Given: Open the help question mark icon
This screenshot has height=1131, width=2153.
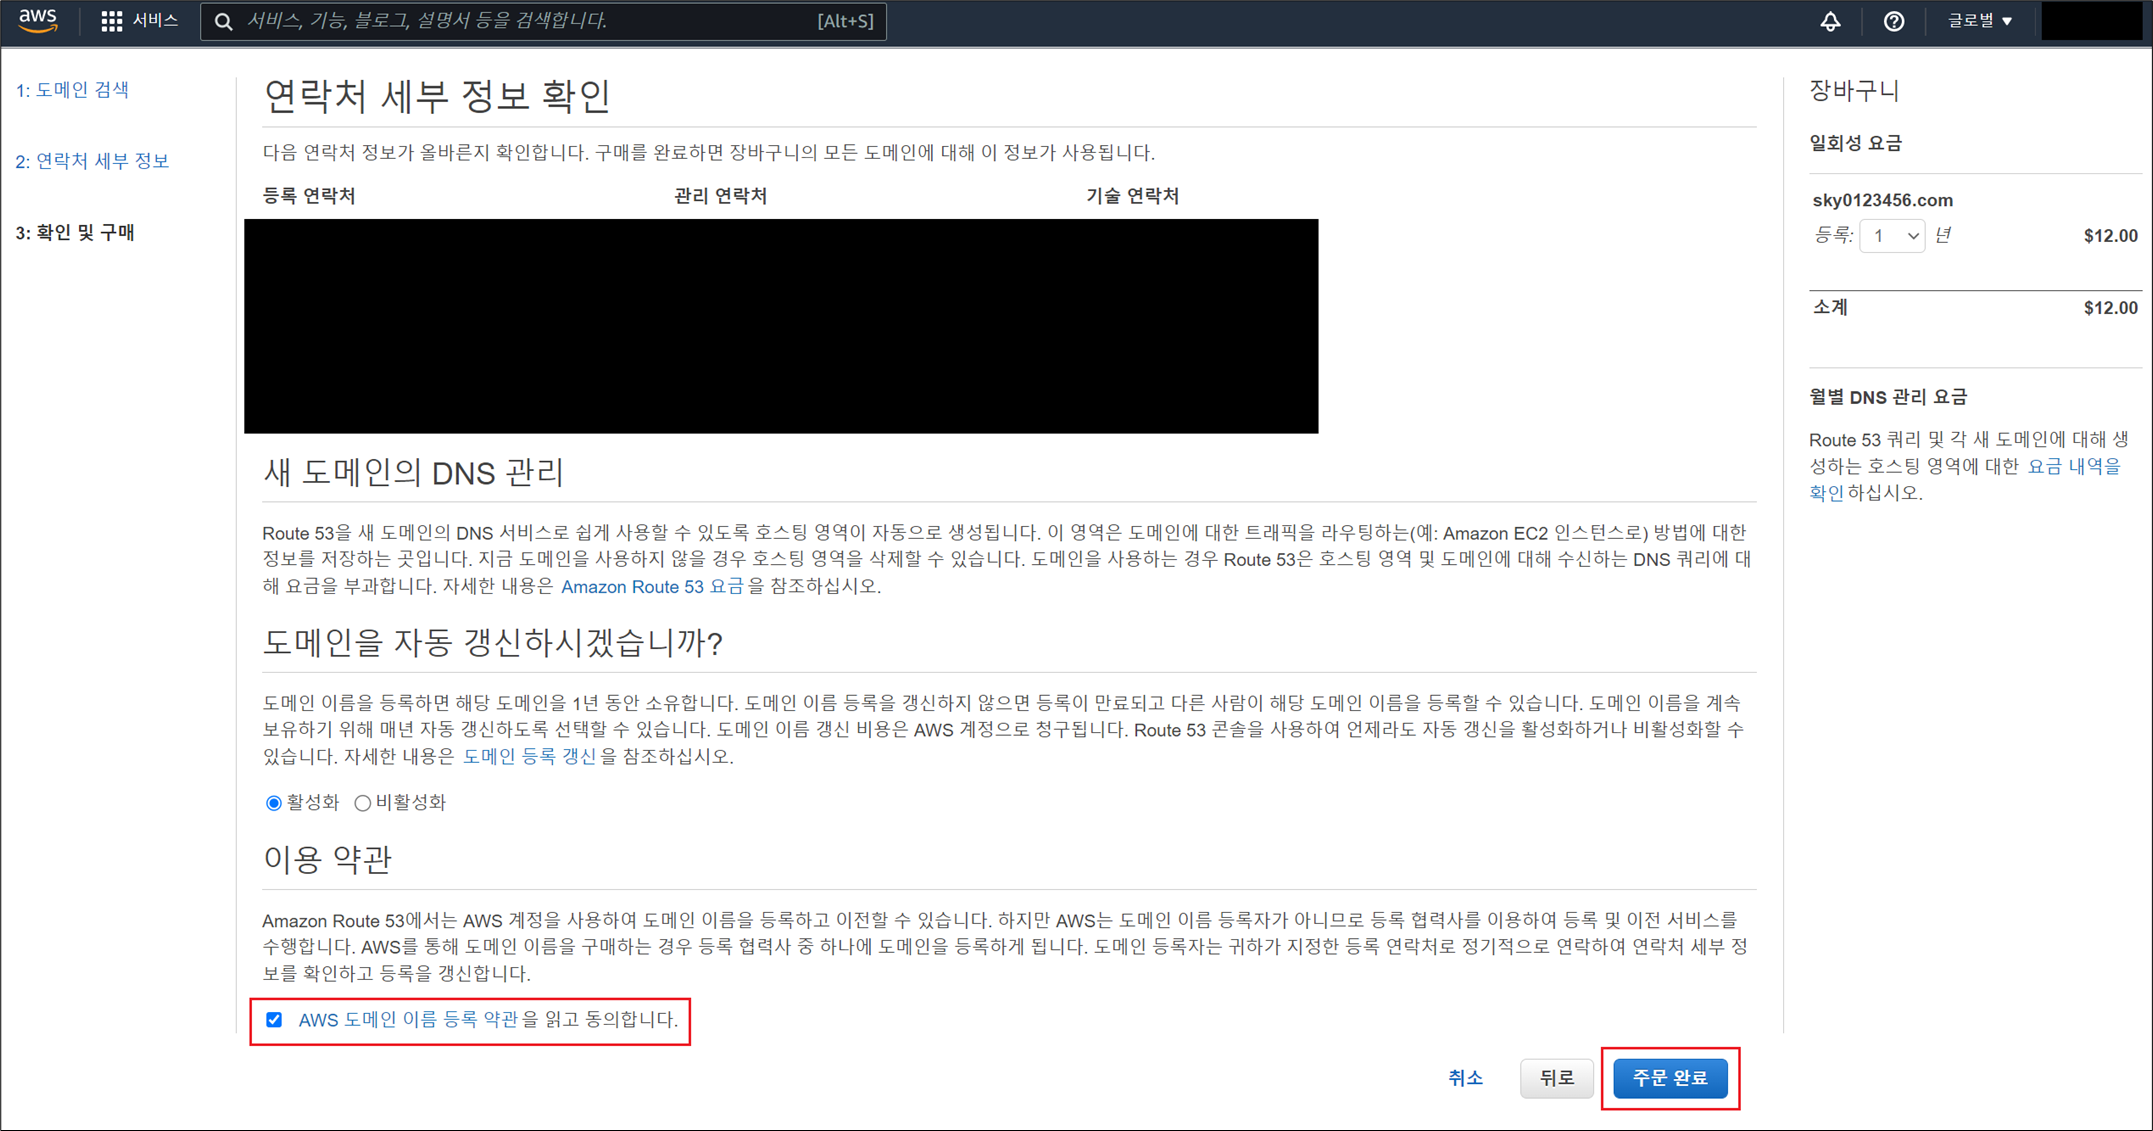Looking at the screenshot, I should point(1893,21).
